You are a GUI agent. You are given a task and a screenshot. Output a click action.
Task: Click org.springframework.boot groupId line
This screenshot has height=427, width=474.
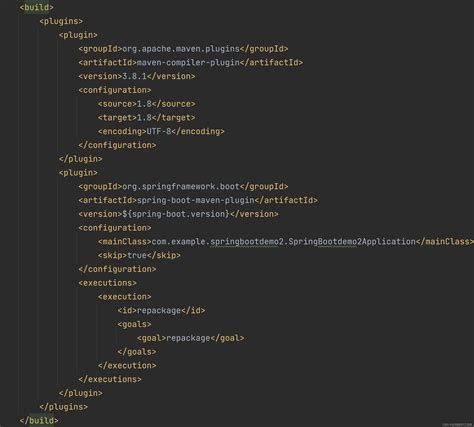183,186
